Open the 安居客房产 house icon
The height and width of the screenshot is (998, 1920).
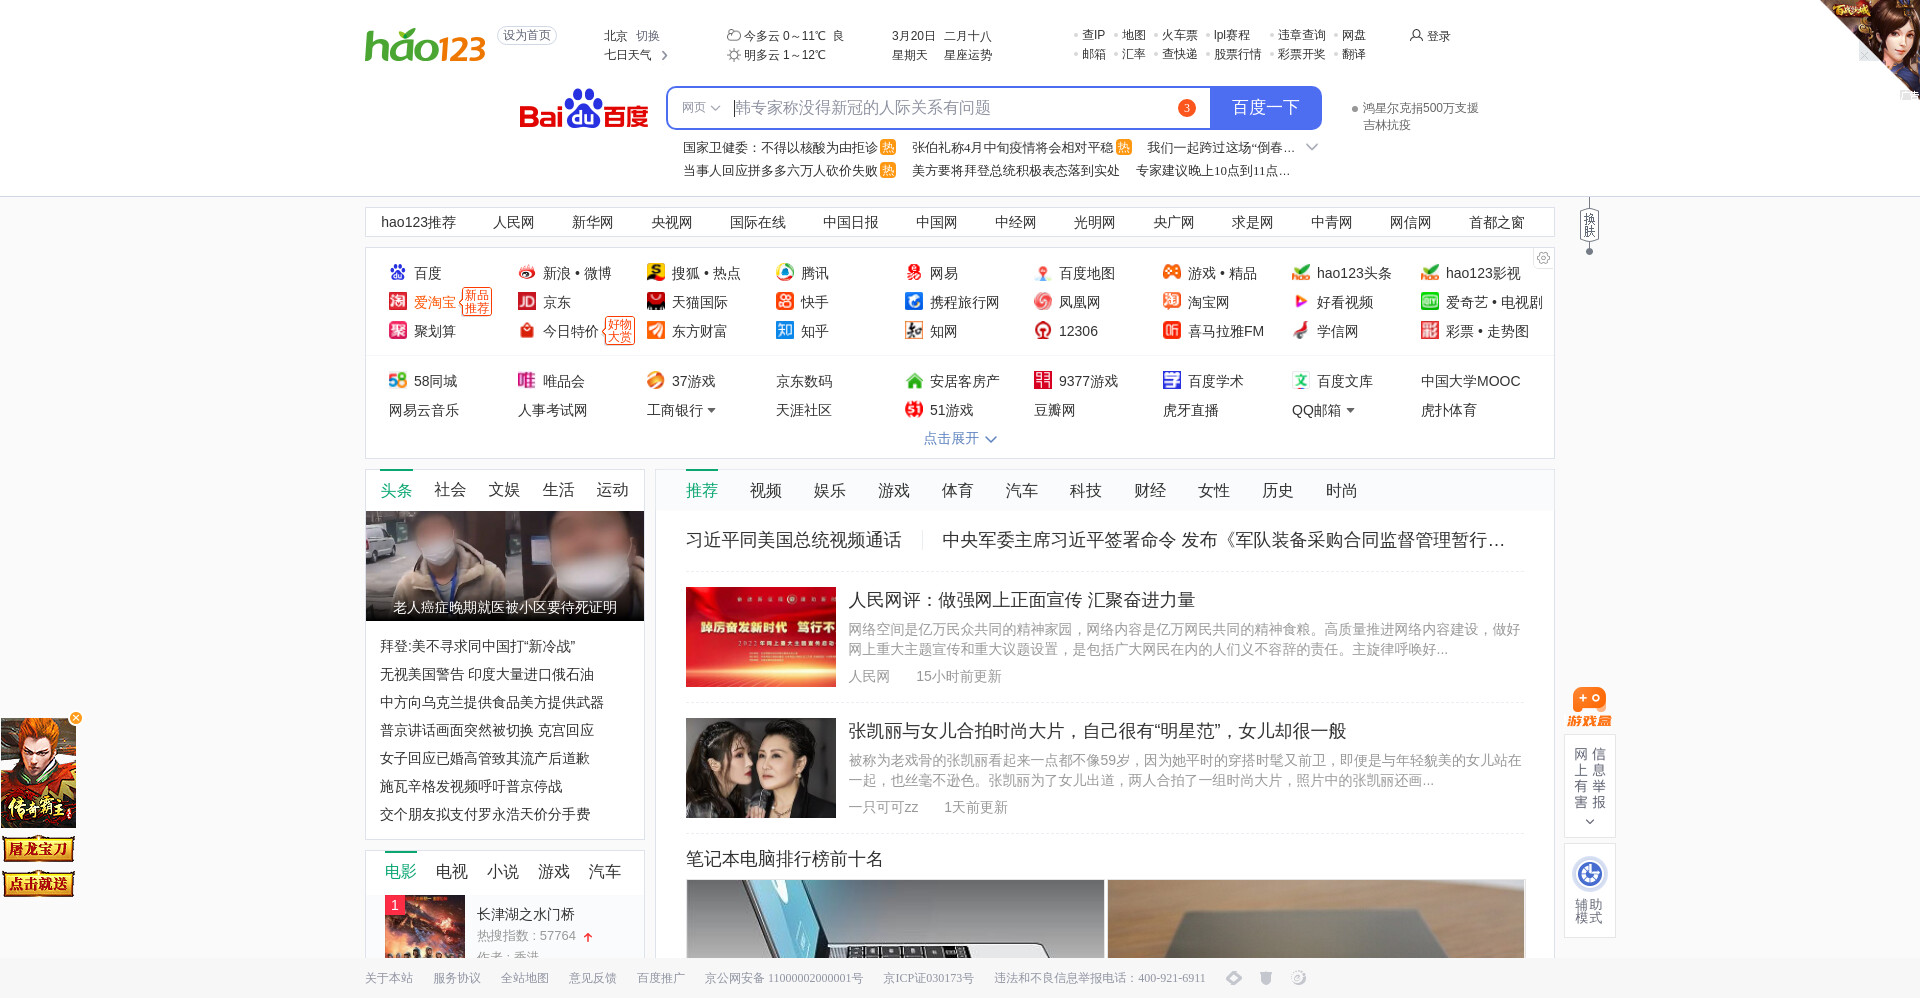914,380
